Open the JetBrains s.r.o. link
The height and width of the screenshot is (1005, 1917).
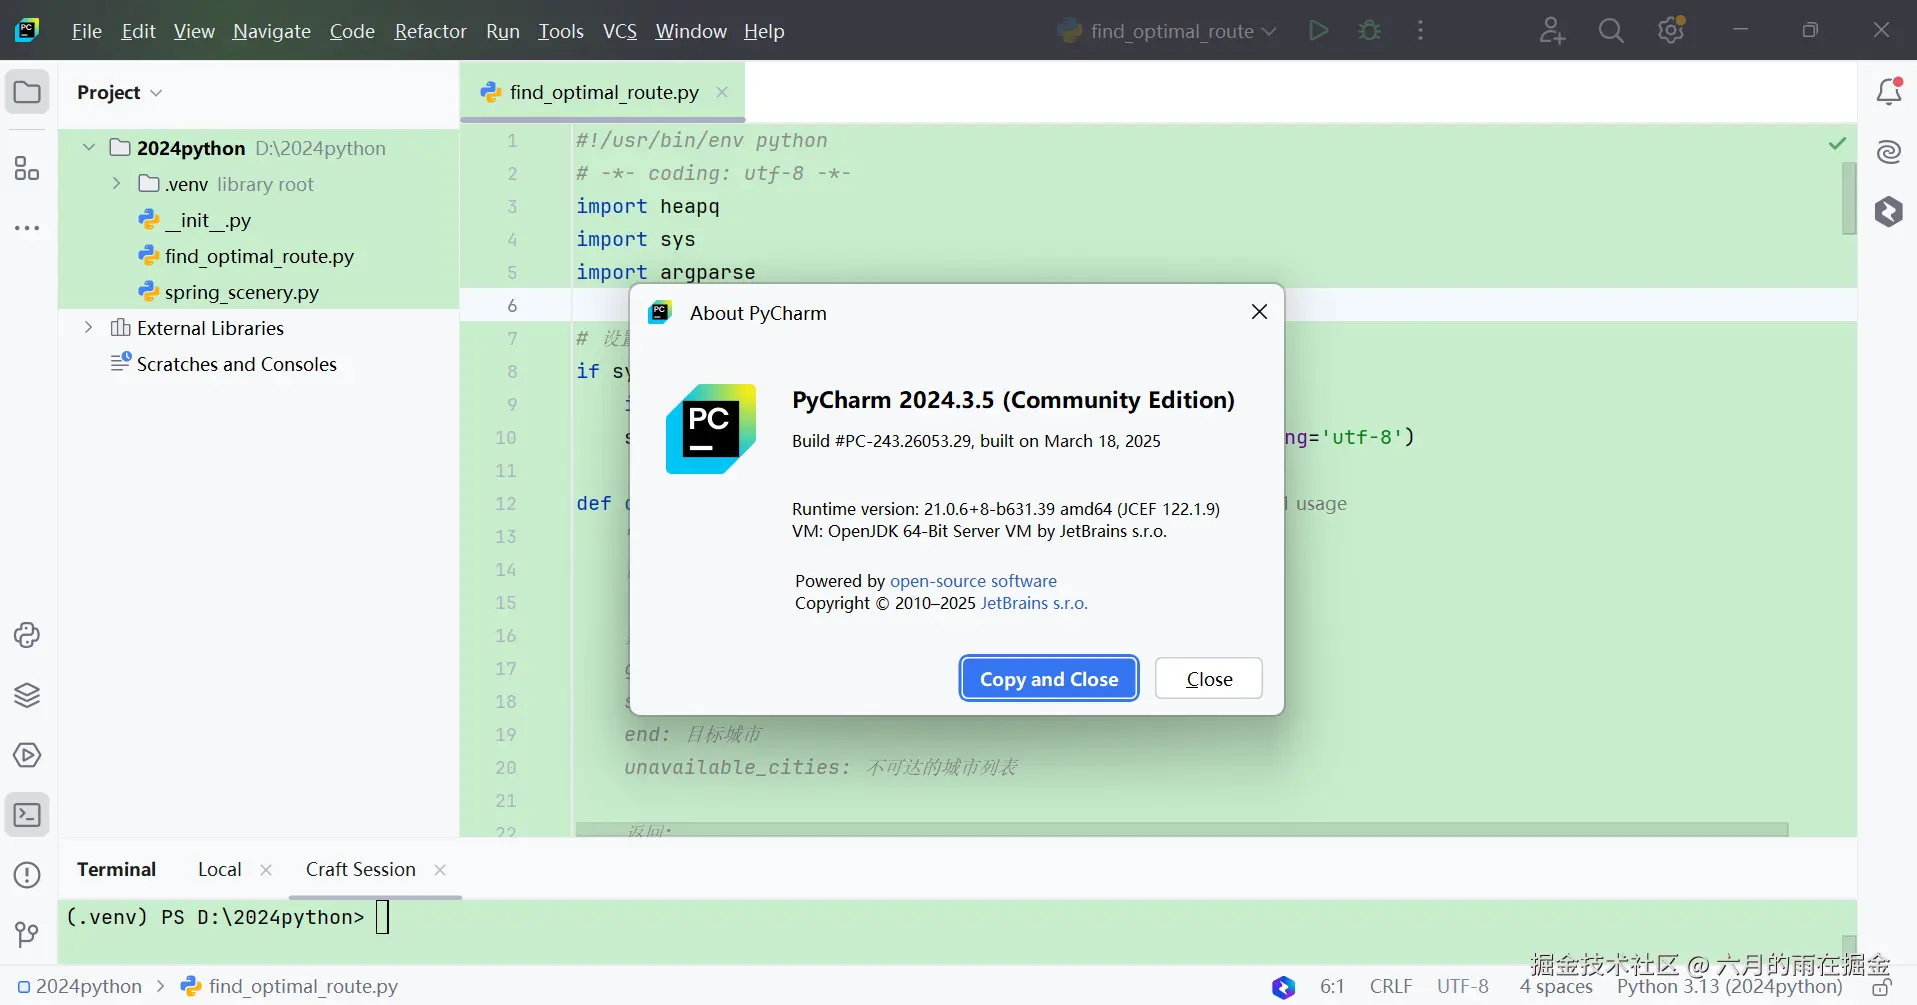click(1034, 603)
